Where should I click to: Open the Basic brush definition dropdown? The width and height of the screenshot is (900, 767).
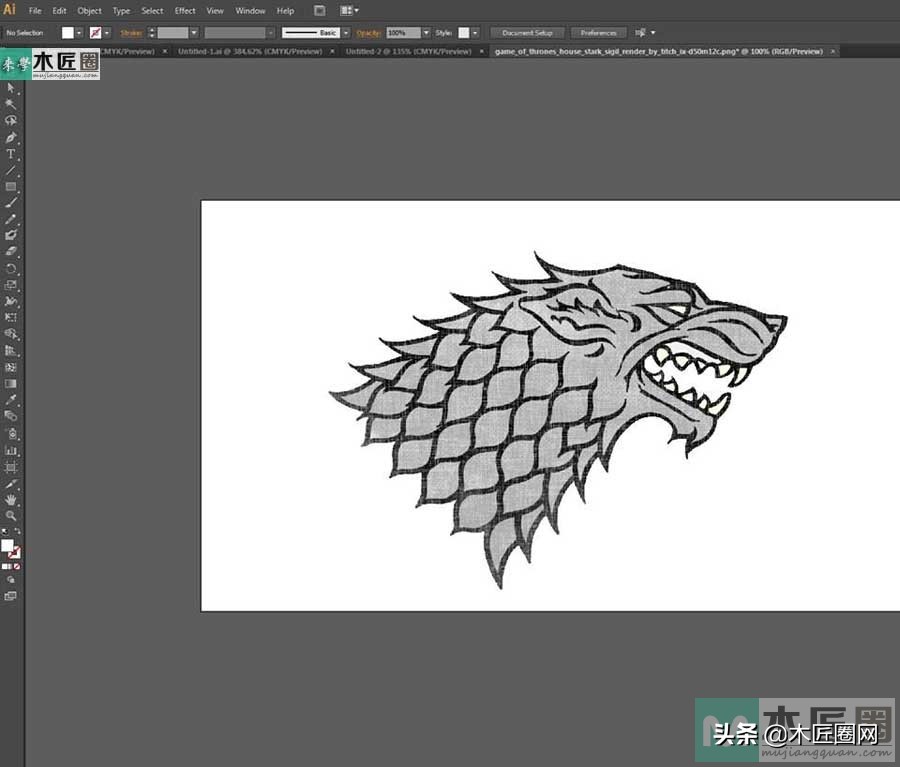coord(346,33)
